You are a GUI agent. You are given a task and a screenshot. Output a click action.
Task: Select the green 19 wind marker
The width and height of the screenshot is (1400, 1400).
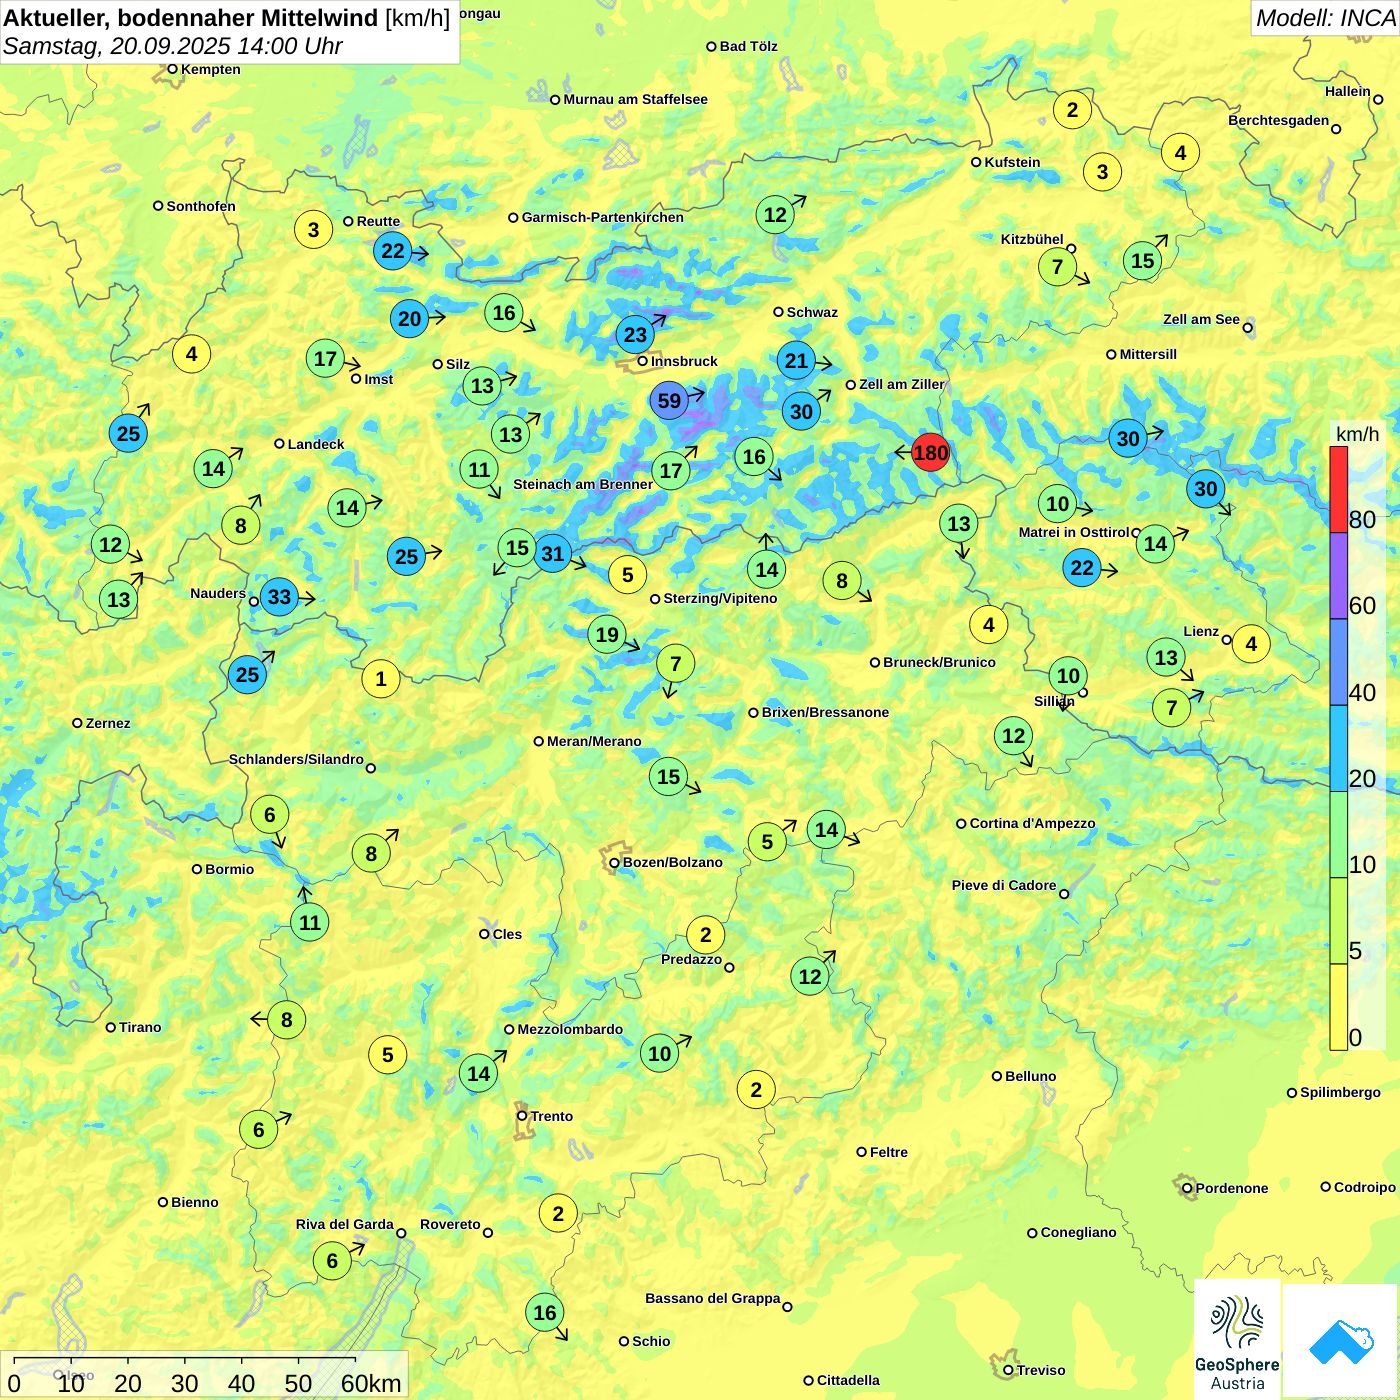click(x=607, y=634)
